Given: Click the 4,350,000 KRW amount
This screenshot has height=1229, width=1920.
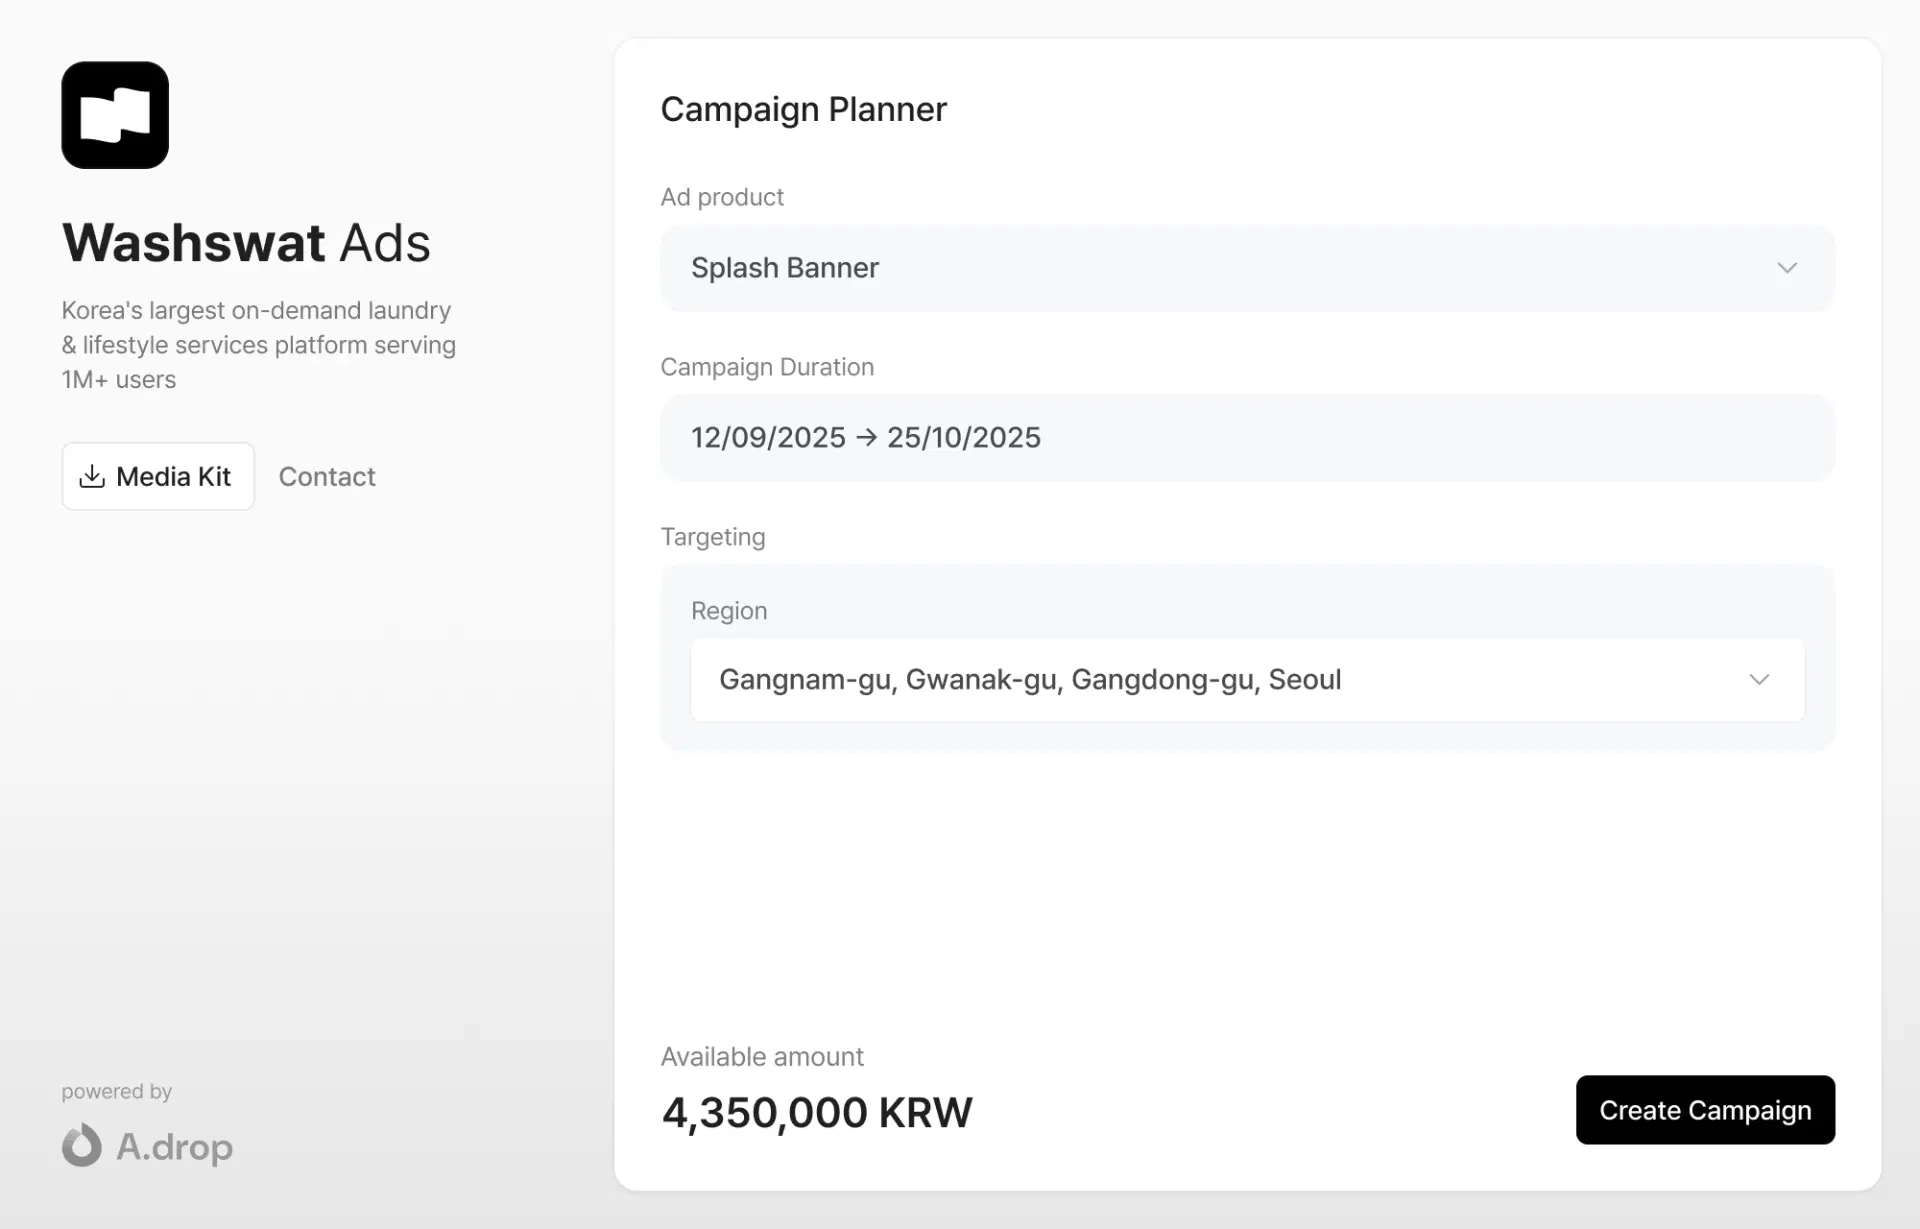Looking at the screenshot, I should pos(816,1113).
